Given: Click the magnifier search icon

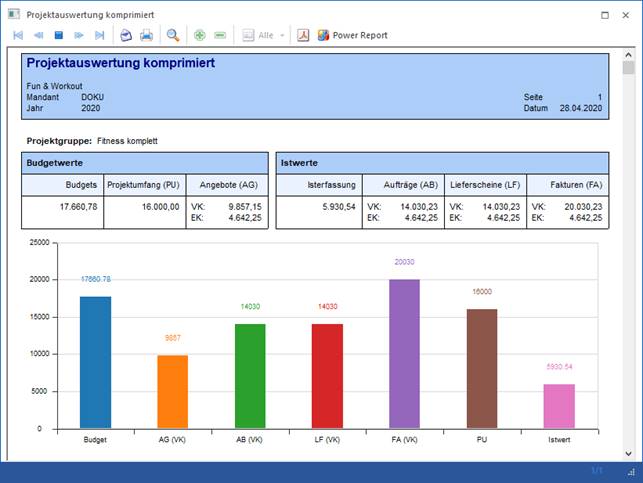Looking at the screenshot, I should (173, 35).
